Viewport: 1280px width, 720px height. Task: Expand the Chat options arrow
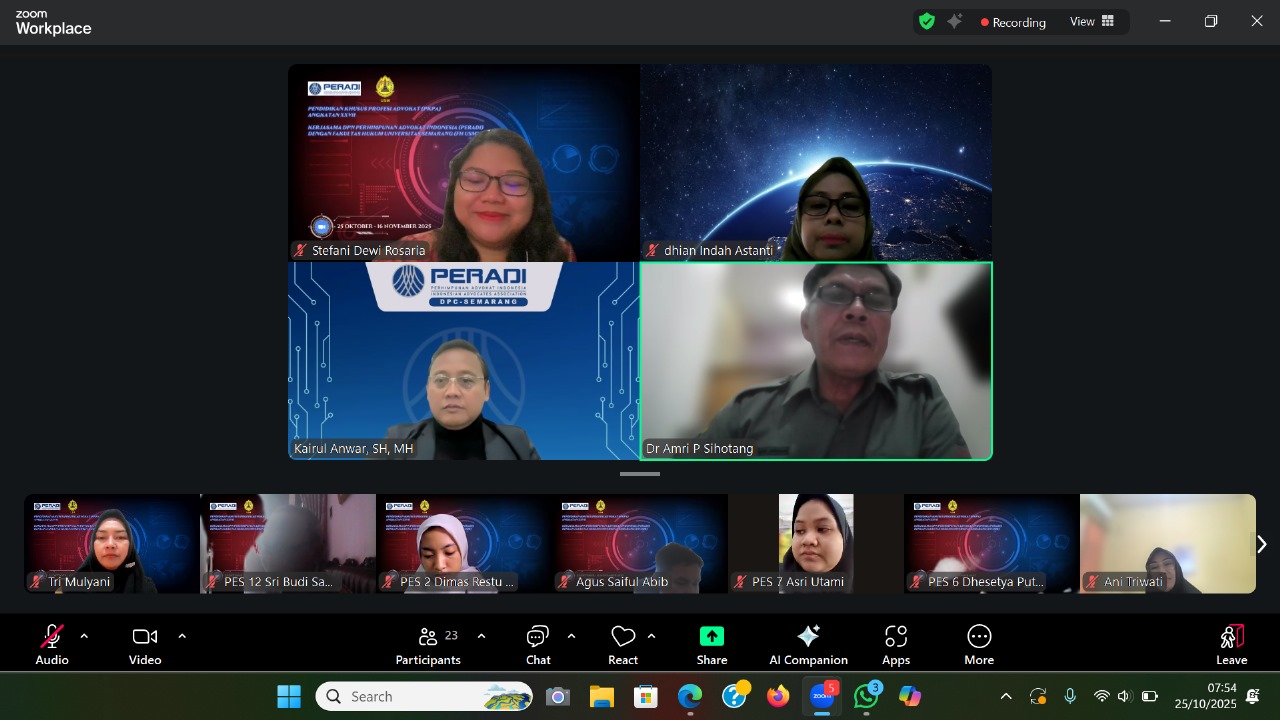pos(571,636)
